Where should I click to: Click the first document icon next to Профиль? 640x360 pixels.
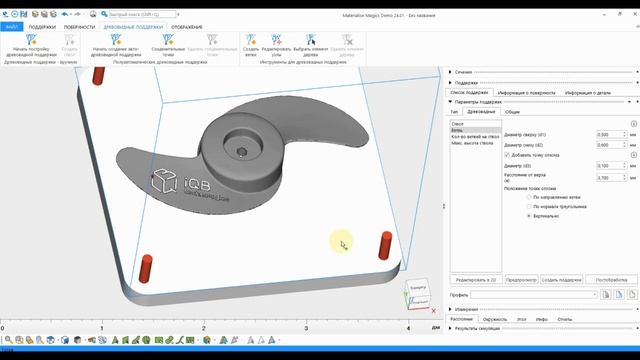tap(606, 295)
